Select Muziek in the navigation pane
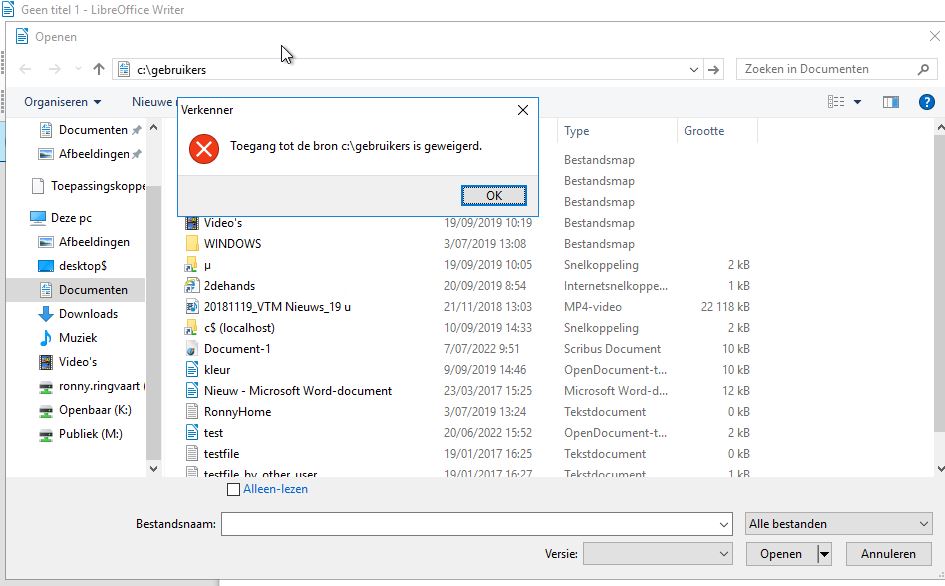Viewport: 945px width, 586px height. click(x=78, y=338)
